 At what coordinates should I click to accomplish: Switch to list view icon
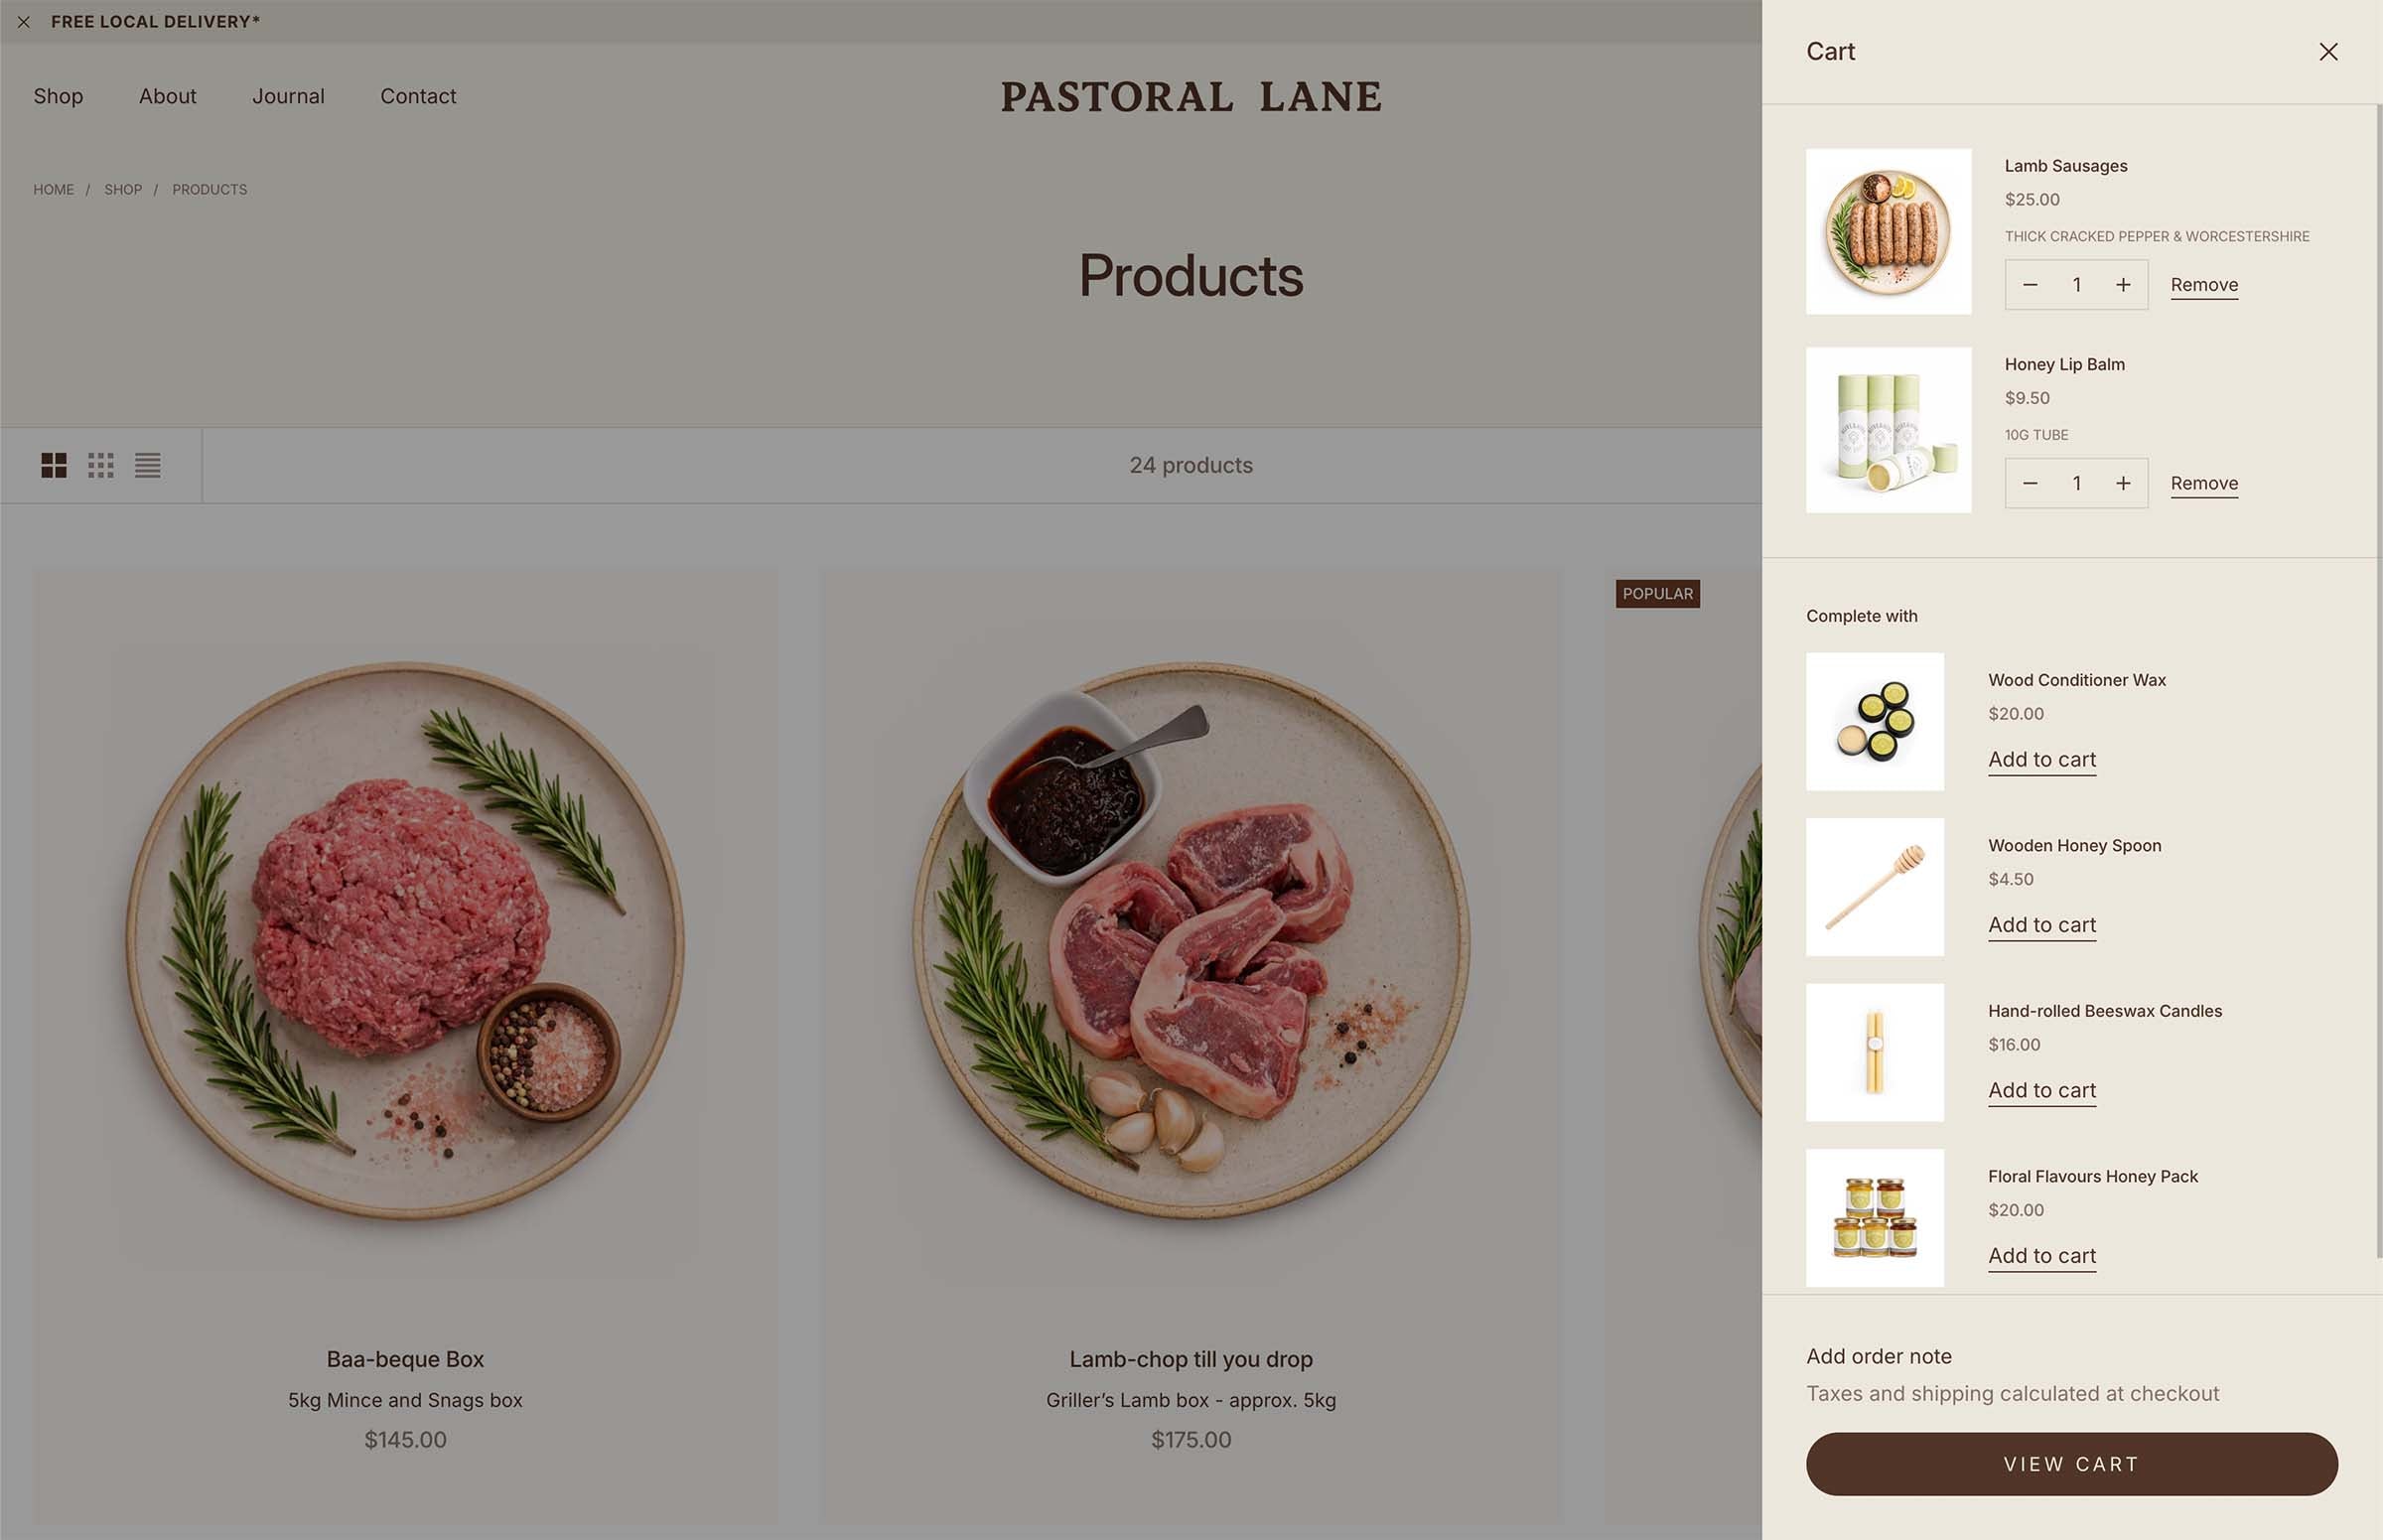[x=148, y=465]
